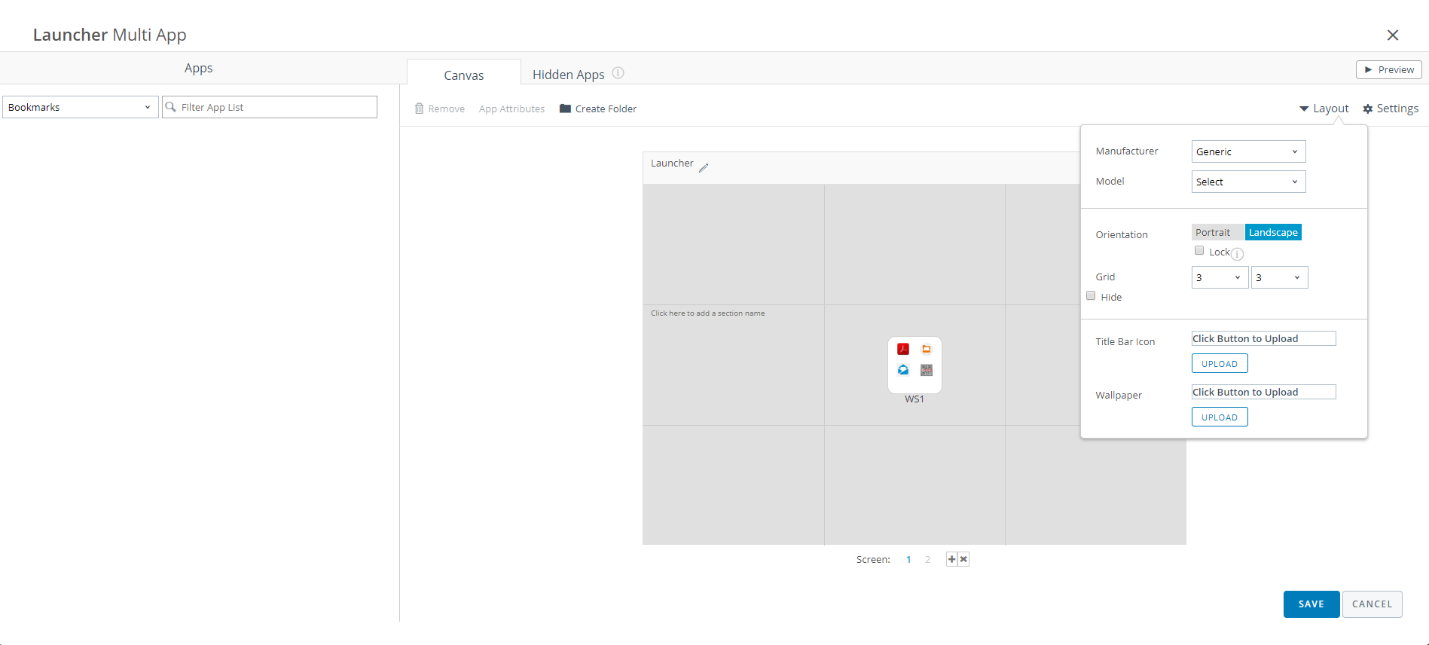Click the Launcher title text on canvas
The width and height of the screenshot is (1429, 645).
pyautogui.click(x=672, y=163)
